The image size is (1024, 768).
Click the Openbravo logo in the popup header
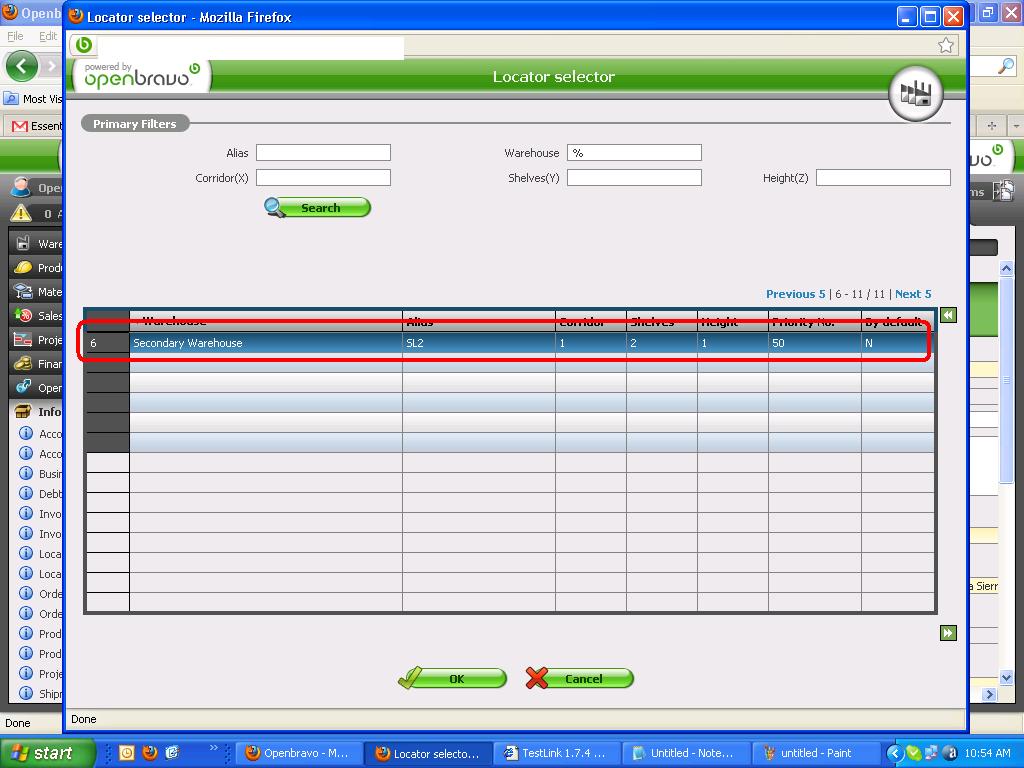click(x=142, y=76)
